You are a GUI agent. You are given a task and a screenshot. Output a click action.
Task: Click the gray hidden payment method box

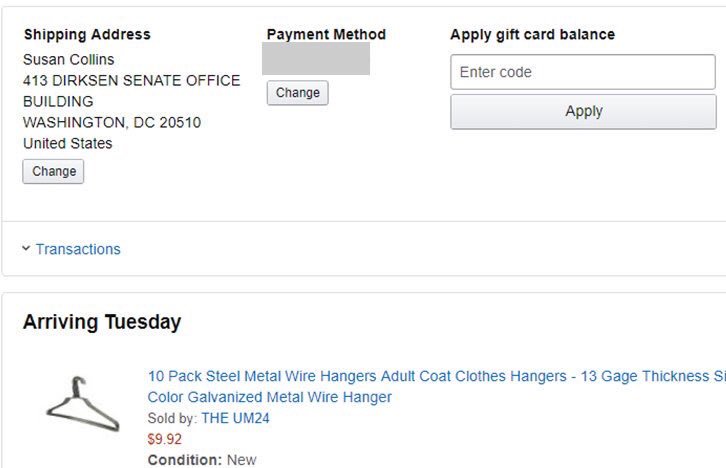click(316, 59)
